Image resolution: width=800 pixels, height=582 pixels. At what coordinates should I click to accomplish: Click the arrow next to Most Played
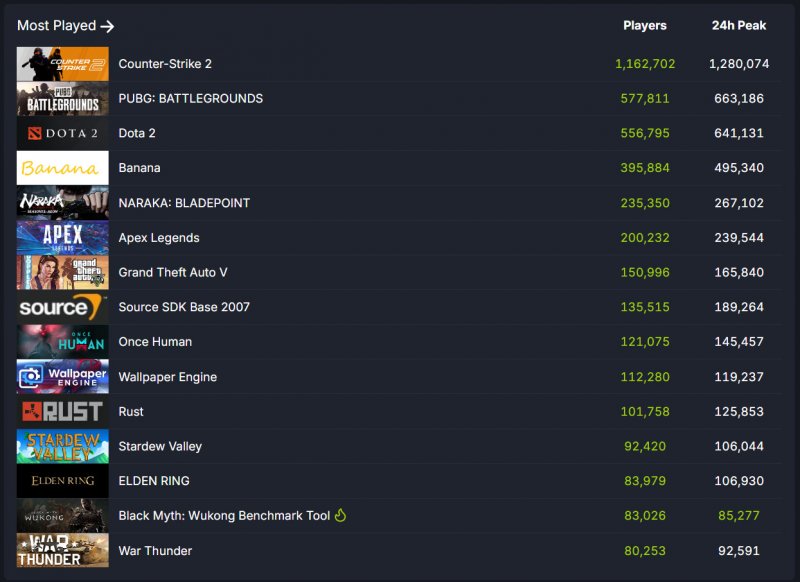[x=105, y=25]
